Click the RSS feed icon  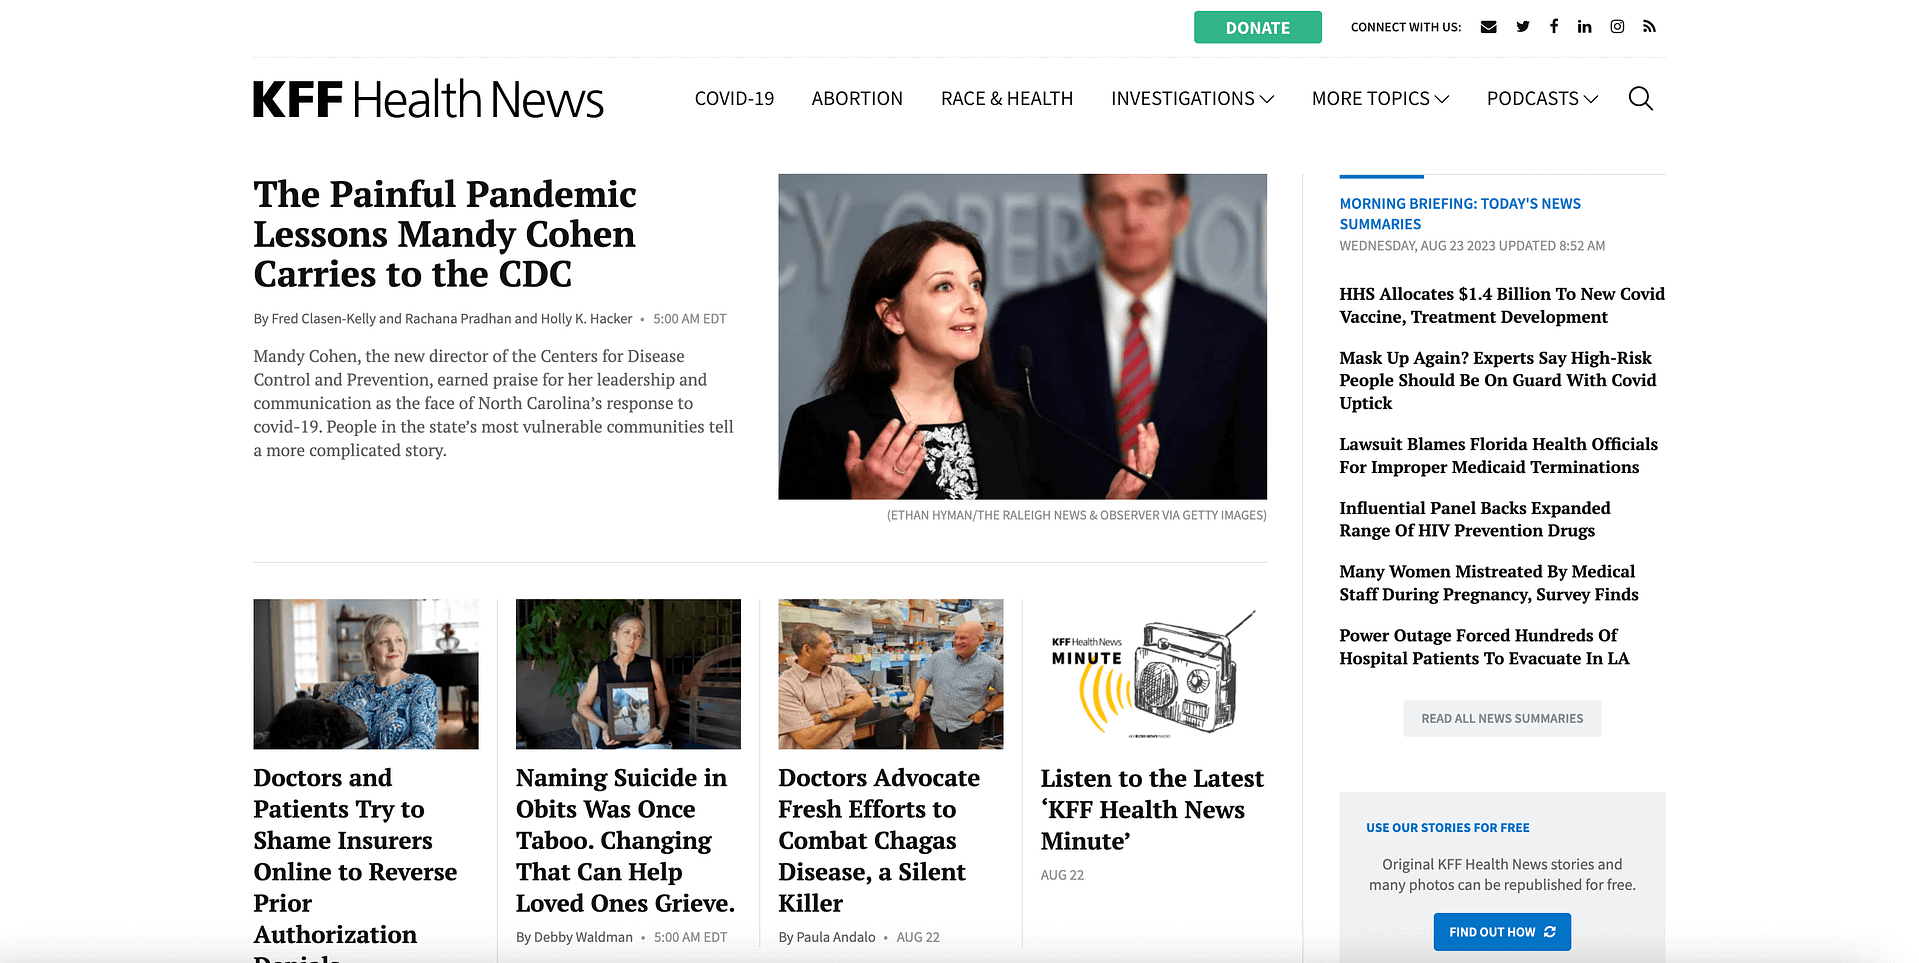1649,27
